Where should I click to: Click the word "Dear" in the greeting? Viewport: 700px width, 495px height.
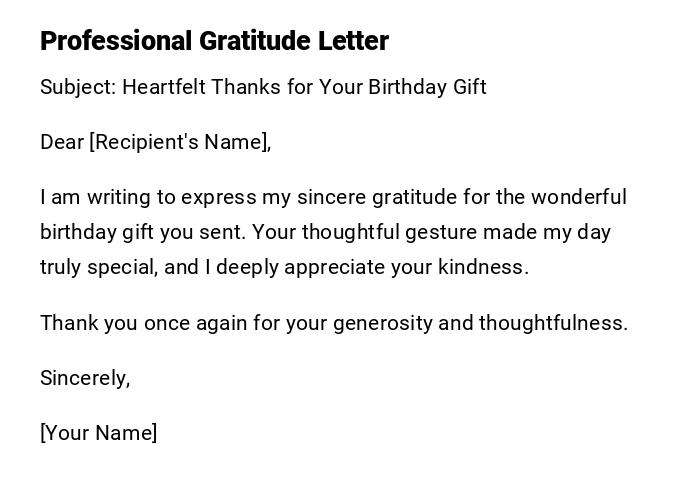coord(62,142)
